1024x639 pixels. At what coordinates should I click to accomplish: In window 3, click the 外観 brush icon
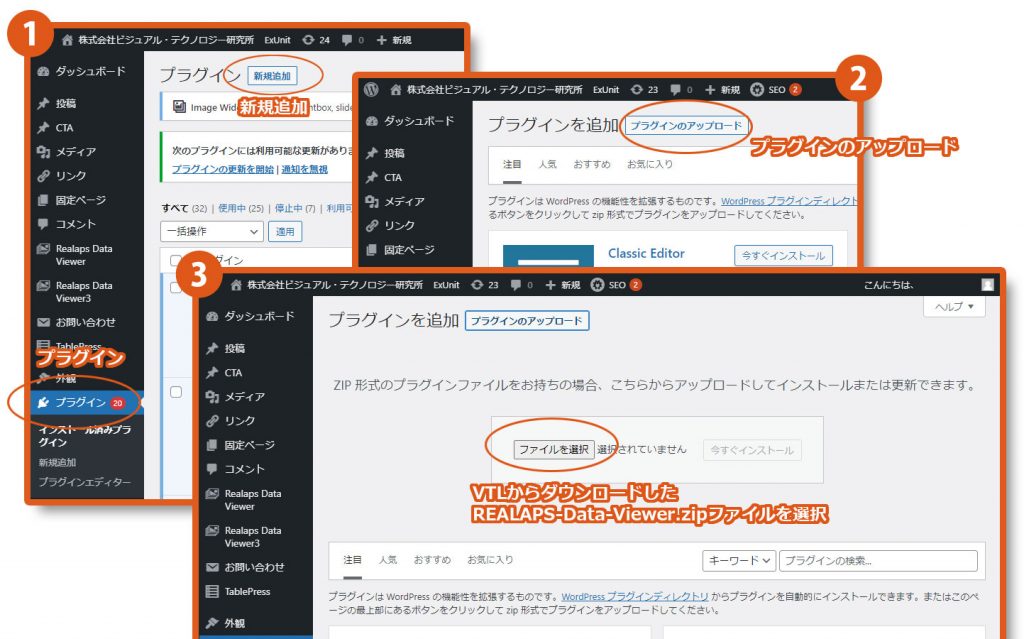coord(212,623)
